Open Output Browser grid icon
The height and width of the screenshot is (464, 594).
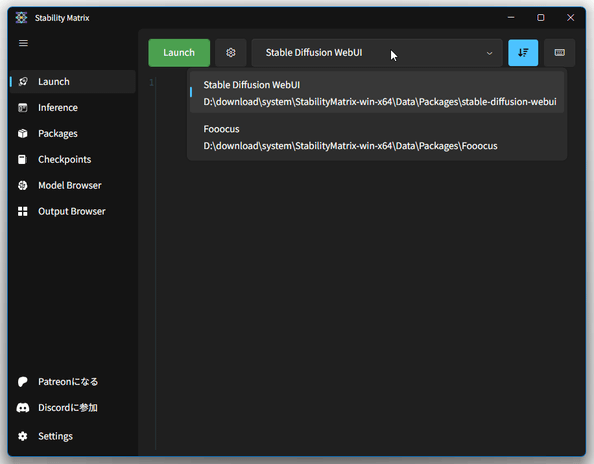click(23, 211)
